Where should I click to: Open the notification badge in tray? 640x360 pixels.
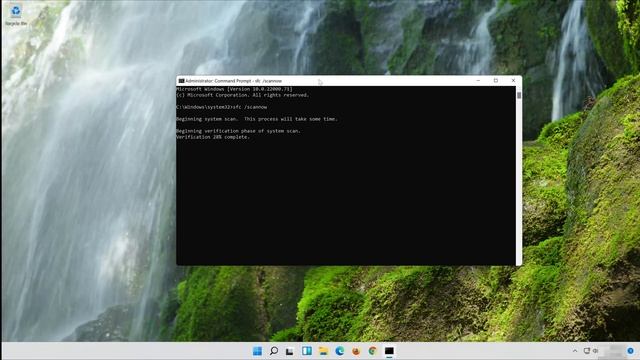tap(631, 351)
